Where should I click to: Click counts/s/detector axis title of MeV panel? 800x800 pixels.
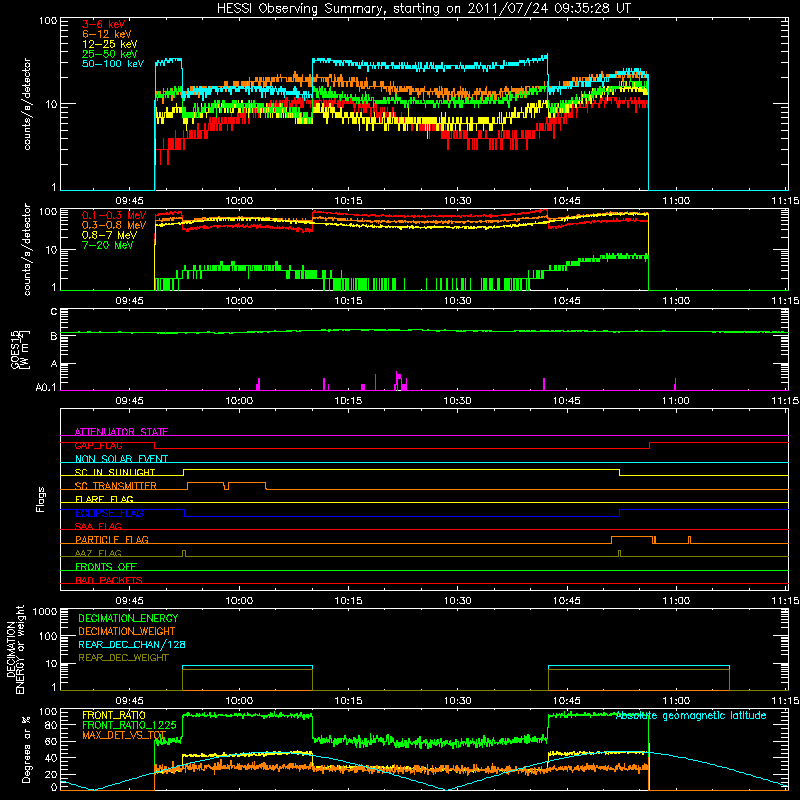click(27, 249)
